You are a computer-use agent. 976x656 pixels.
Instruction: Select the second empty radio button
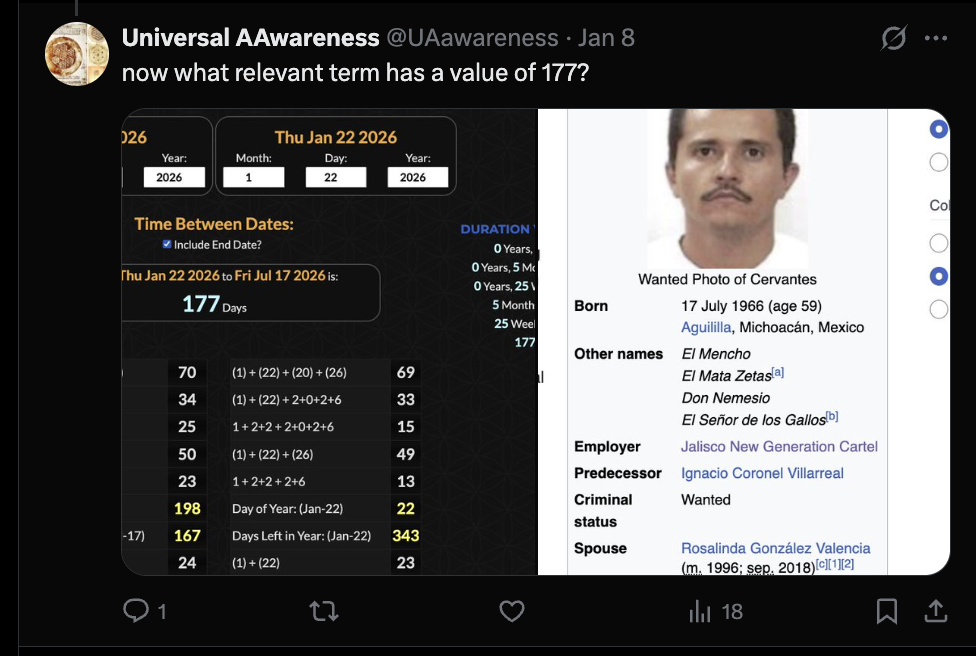(939, 162)
